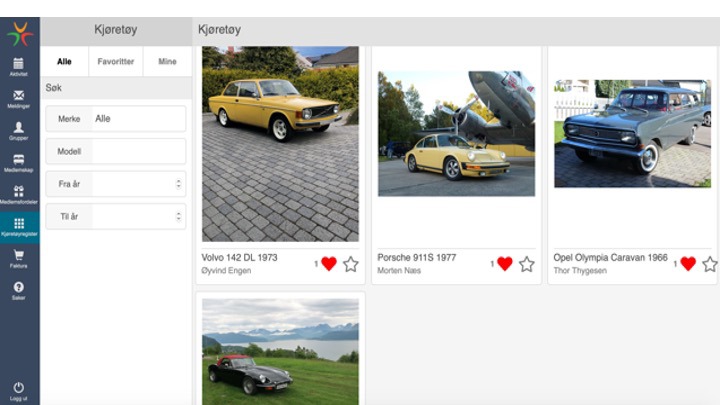This screenshot has width=720, height=405.
Task: Toggle favorite star on Porsche 911S
Action: 526,264
